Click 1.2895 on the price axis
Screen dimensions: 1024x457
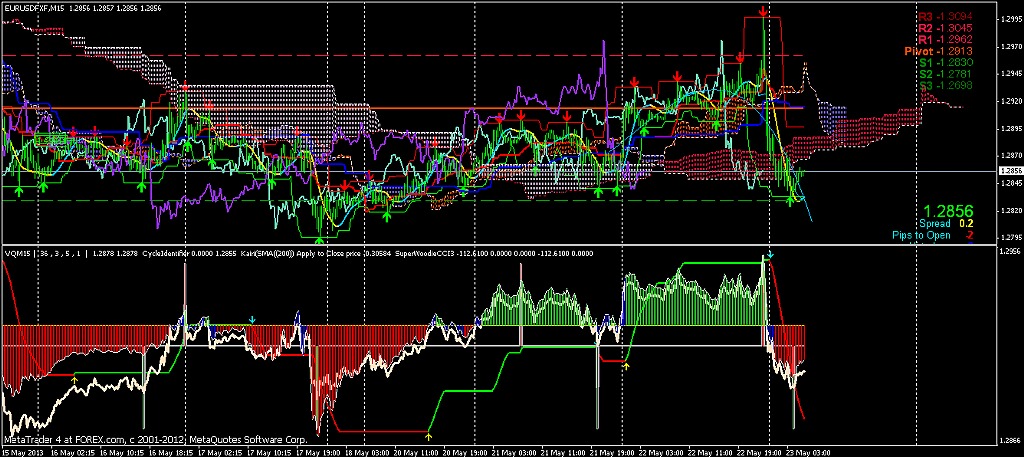[1011, 129]
